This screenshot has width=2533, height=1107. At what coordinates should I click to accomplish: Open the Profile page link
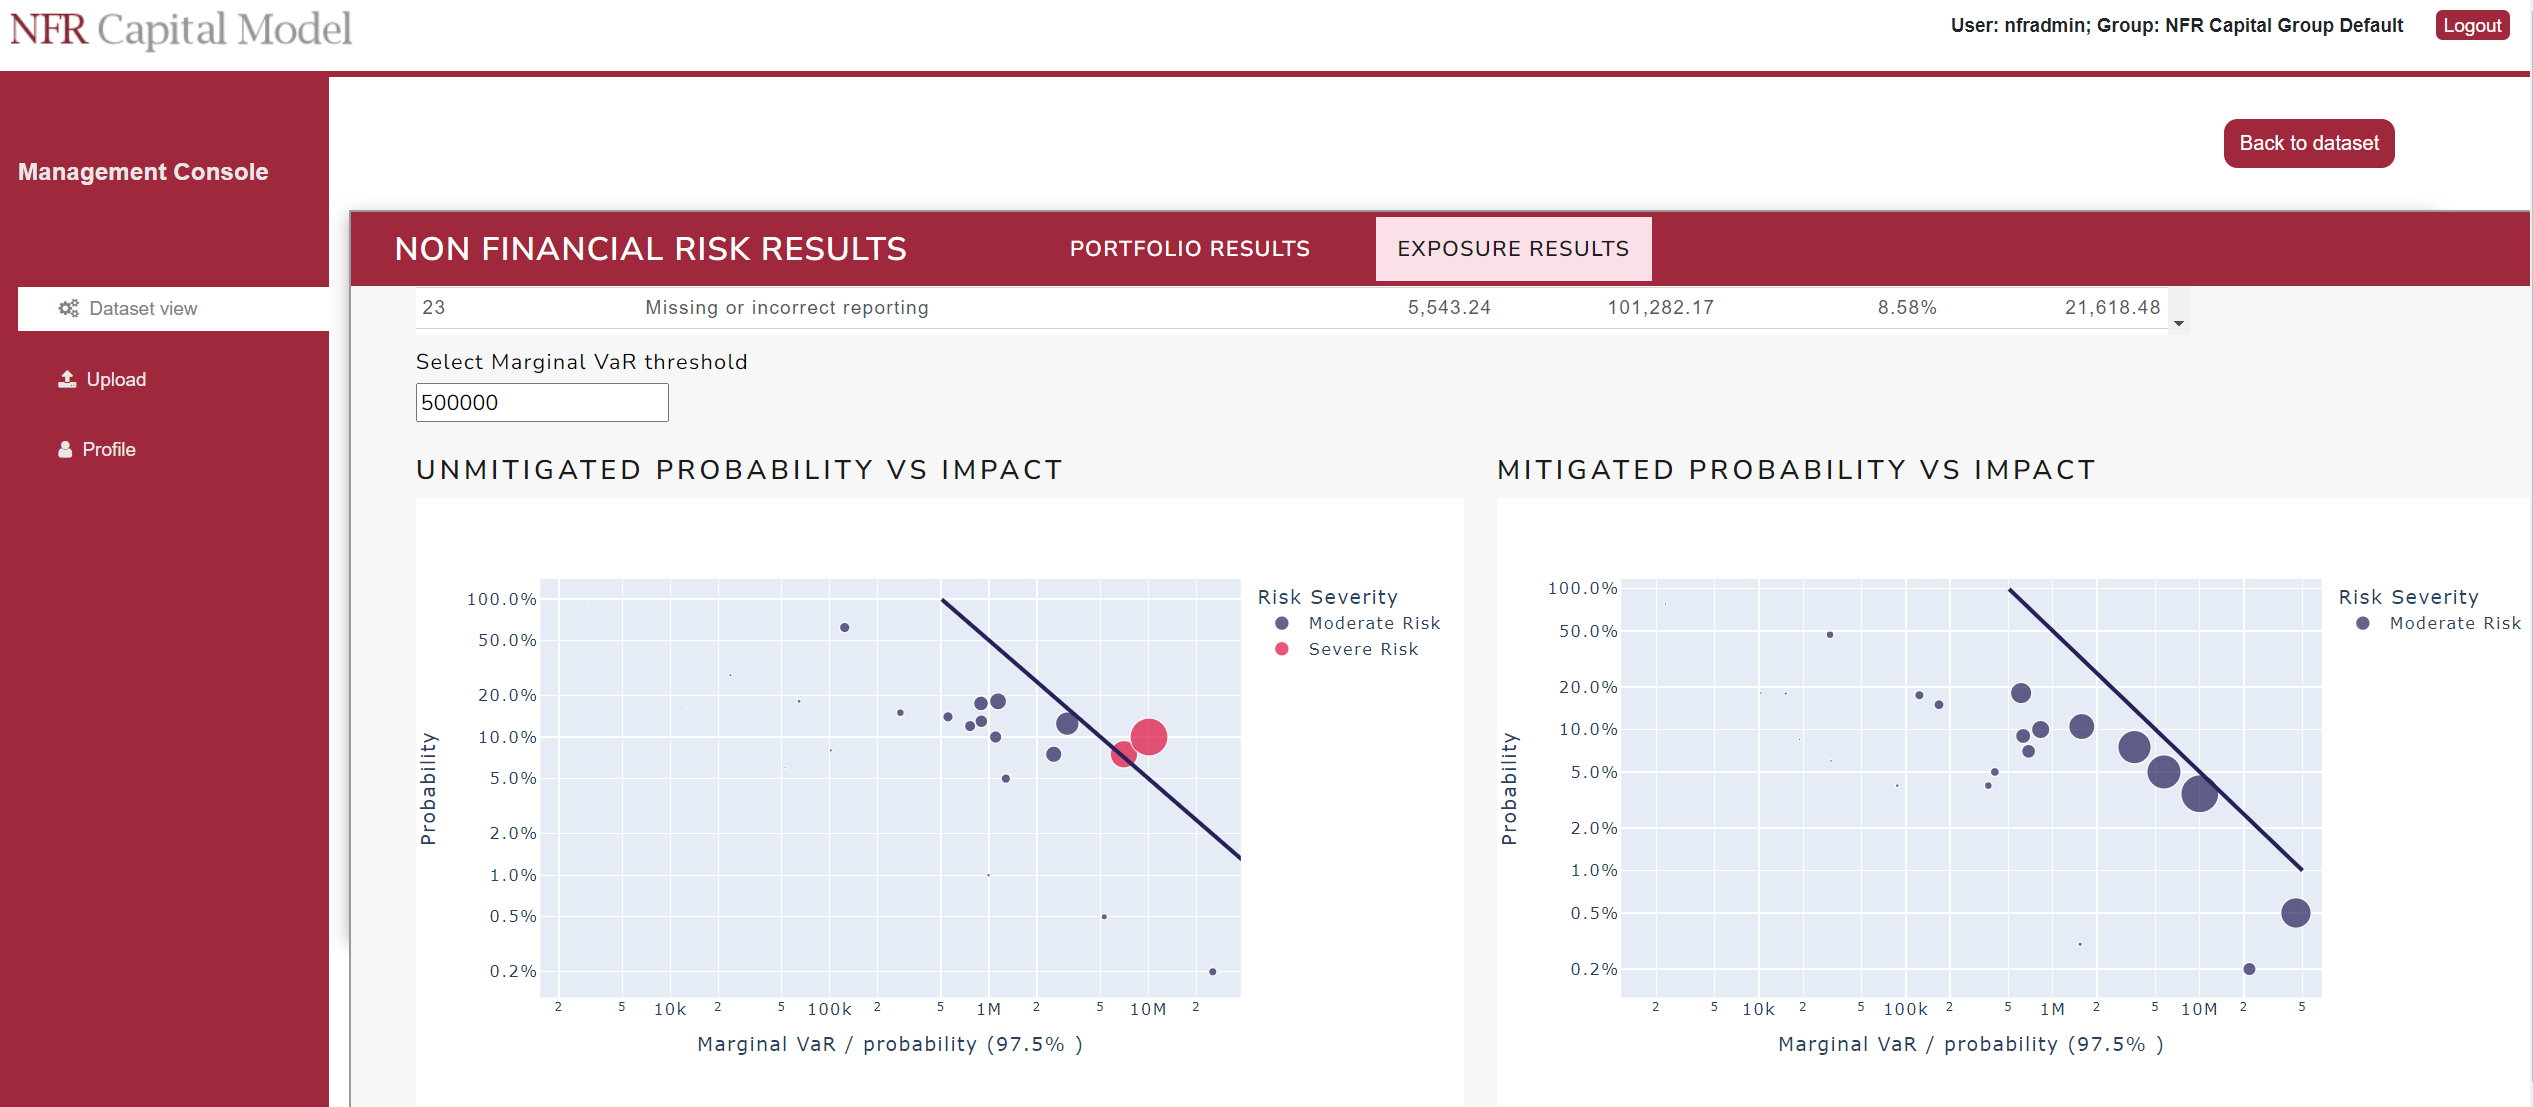[108, 449]
